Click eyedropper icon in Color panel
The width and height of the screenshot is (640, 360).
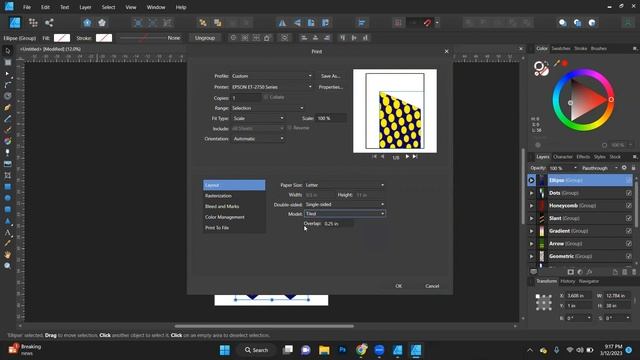pos(557,63)
